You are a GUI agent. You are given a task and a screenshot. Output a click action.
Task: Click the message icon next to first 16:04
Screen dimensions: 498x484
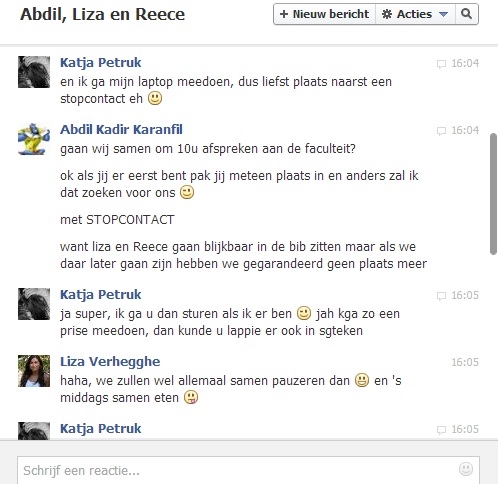[441, 64]
